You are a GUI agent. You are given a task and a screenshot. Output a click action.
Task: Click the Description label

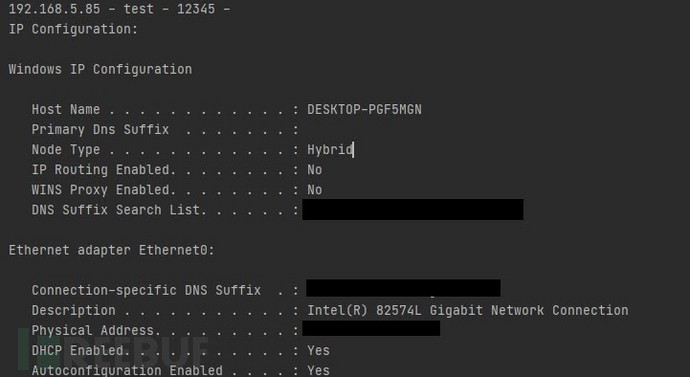pyautogui.click(x=73, y=311)
